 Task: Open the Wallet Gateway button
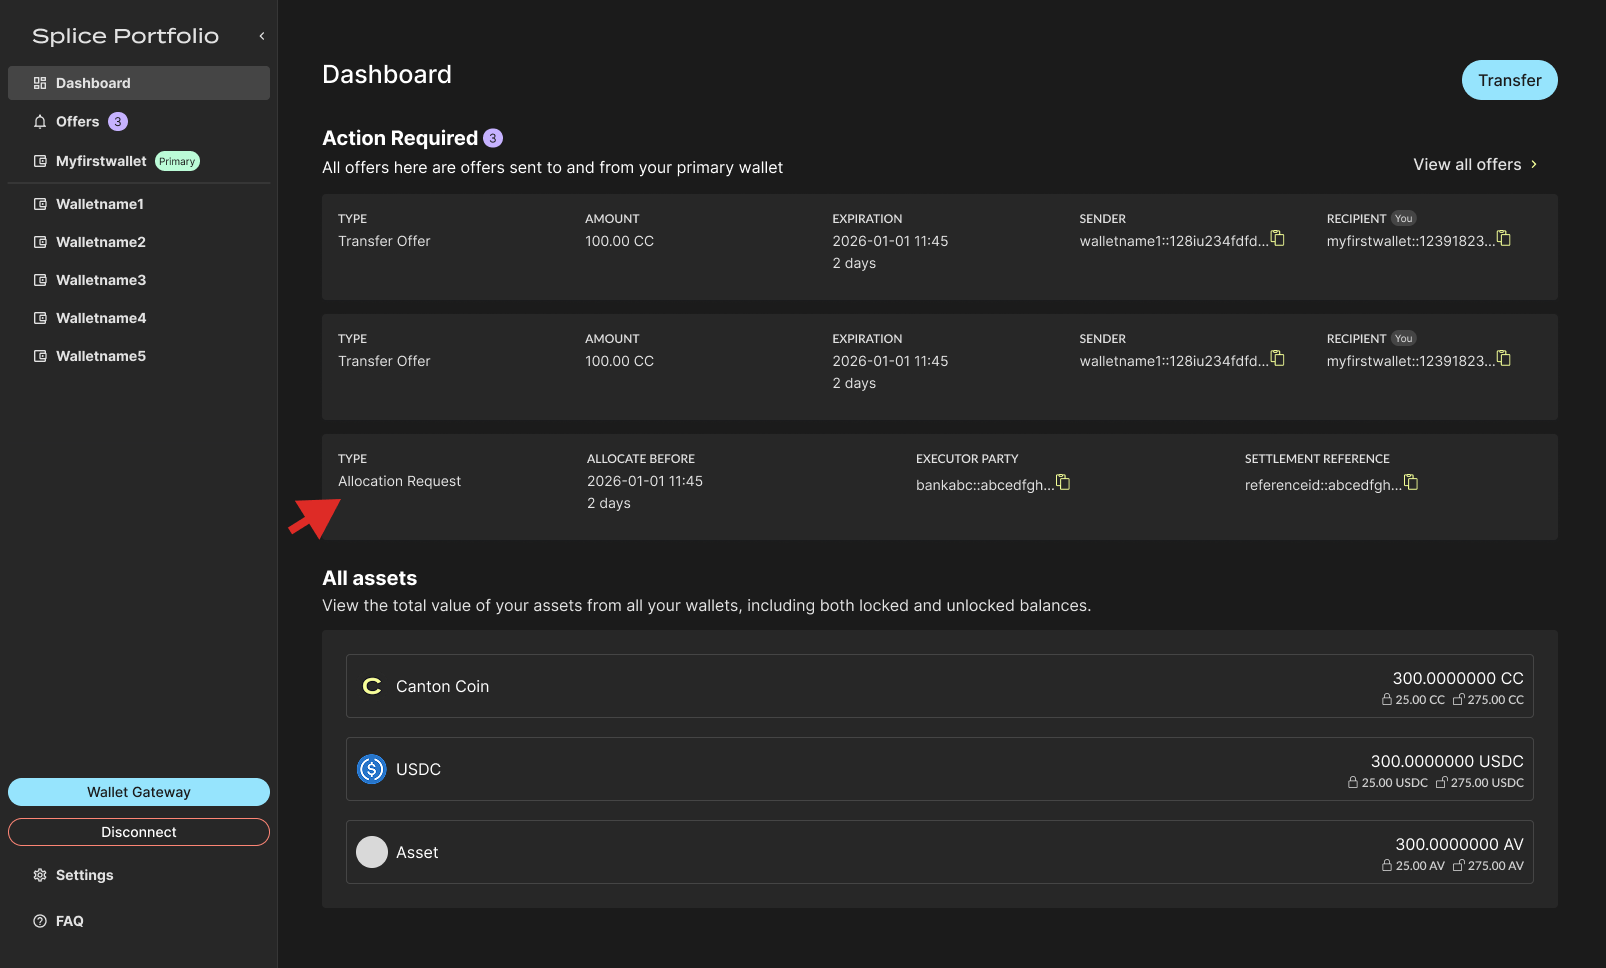click(139, 792)
